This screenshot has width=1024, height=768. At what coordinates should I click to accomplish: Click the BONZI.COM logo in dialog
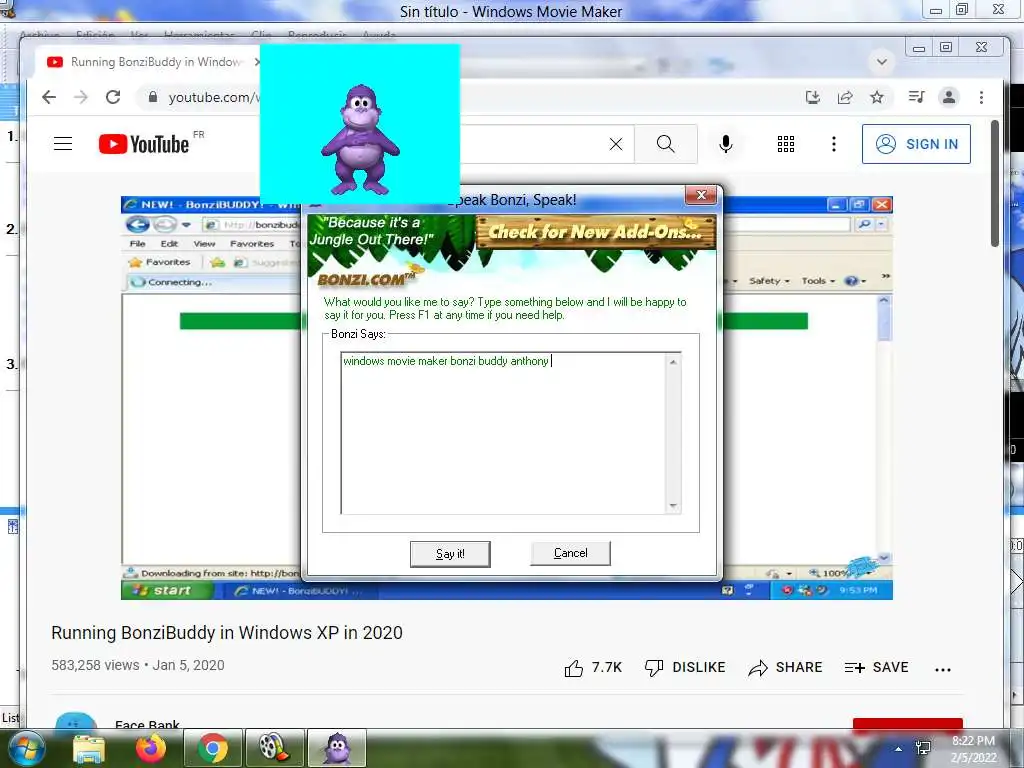click(x=366, y=280)
